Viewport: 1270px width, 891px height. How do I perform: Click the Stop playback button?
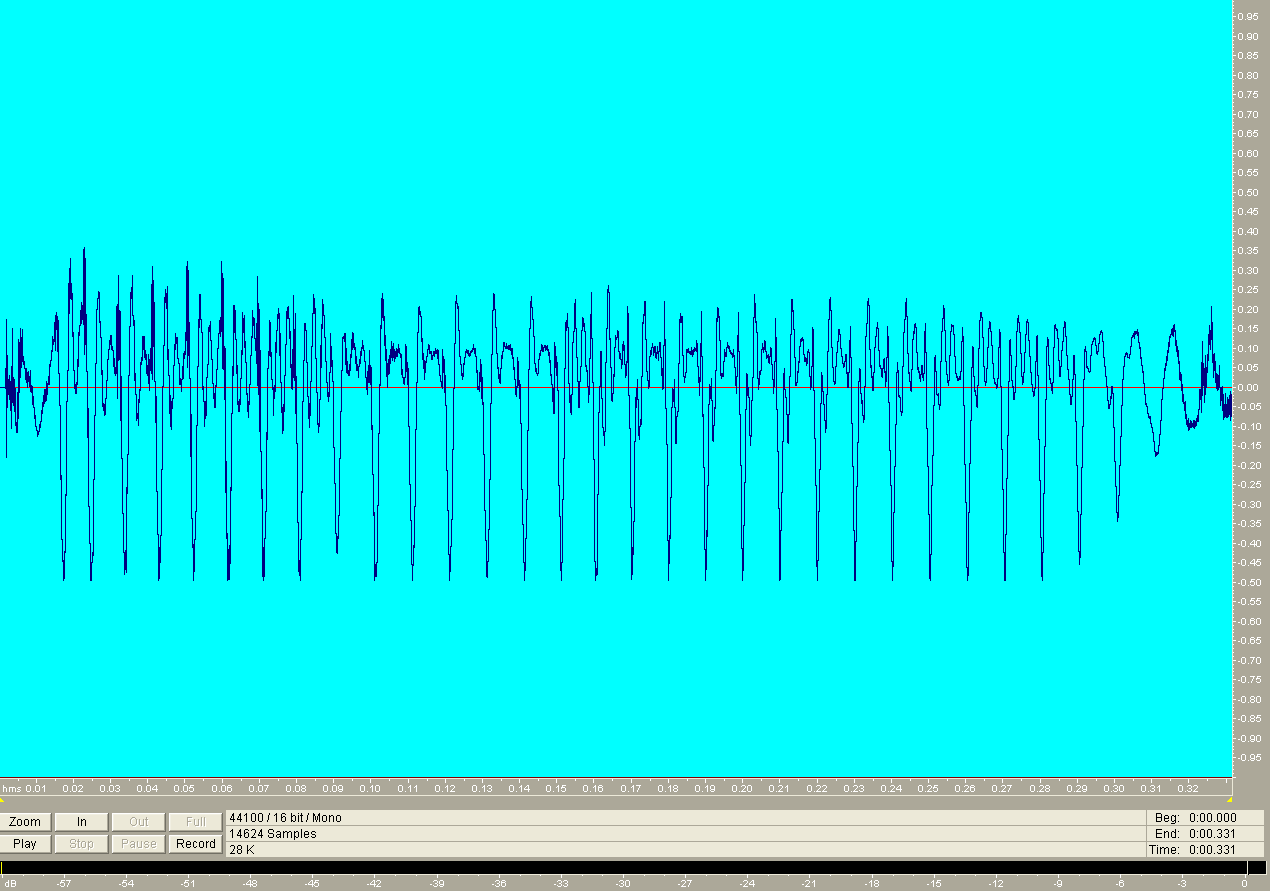click(82, 843)
